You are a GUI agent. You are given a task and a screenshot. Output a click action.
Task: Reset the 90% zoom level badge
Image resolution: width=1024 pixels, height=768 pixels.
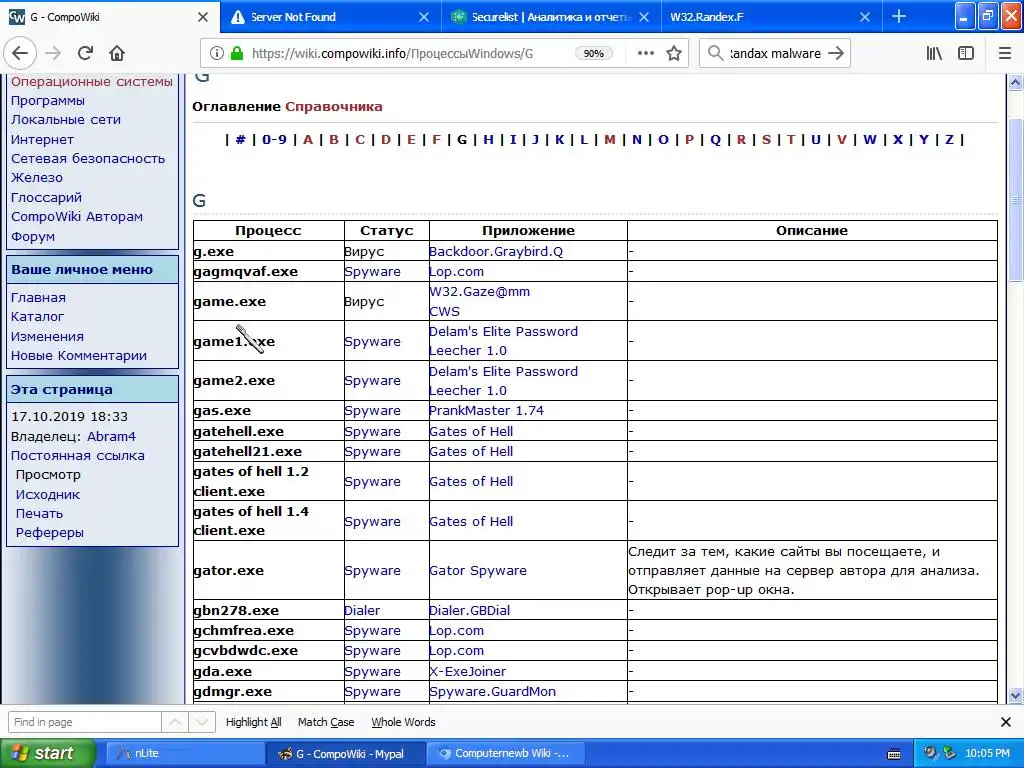tap(594, 54)
